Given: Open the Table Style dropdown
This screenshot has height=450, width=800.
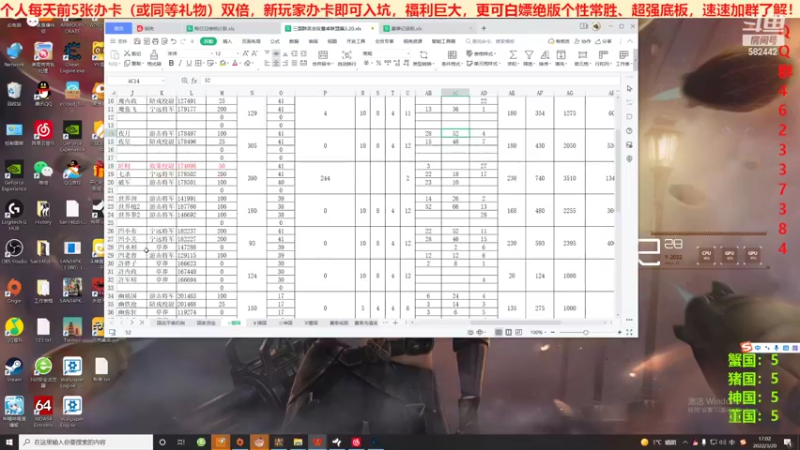Looking at the screenshot, I should point(481,54).
